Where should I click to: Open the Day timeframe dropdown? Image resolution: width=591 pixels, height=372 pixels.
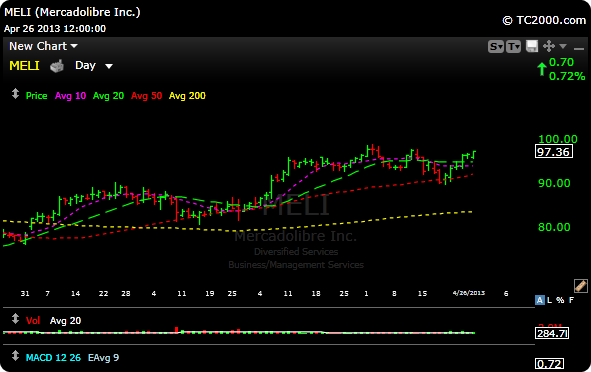[93, 66]
